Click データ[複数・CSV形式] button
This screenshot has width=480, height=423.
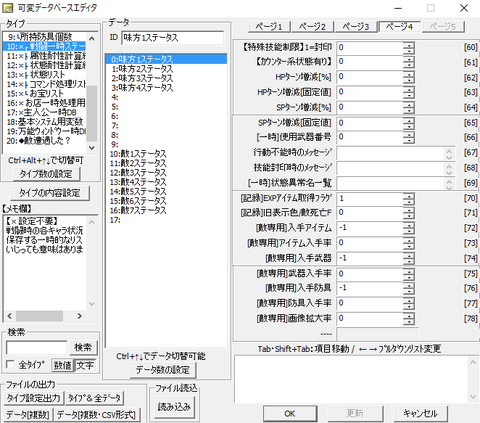coord(97,415)
